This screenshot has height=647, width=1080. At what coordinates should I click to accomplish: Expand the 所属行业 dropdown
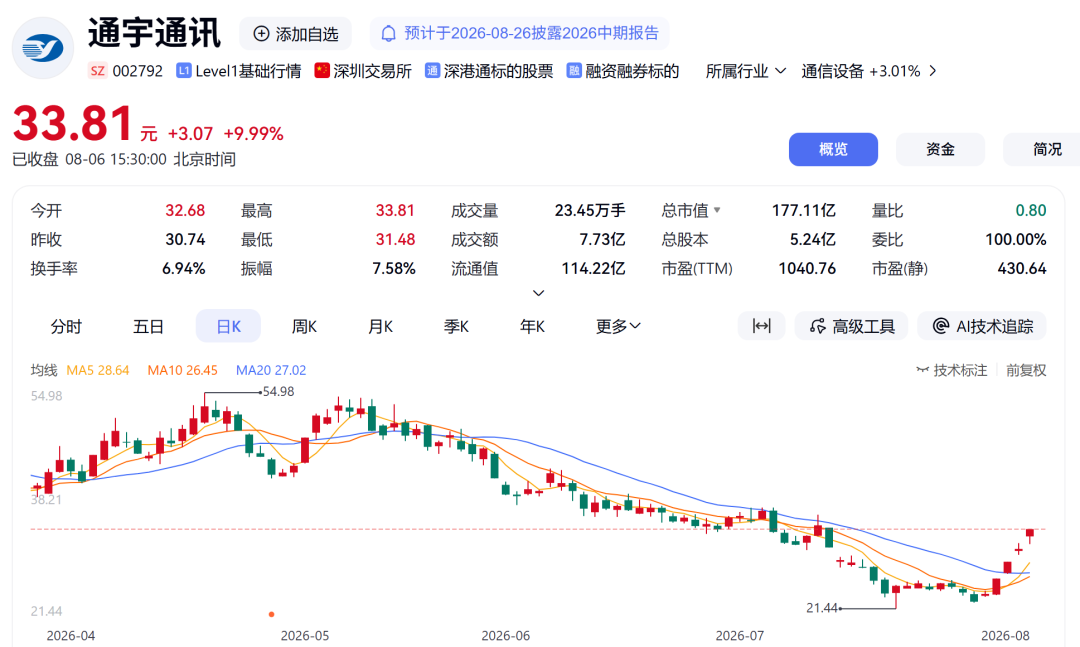pyautogui.click(x=745, y=71)
